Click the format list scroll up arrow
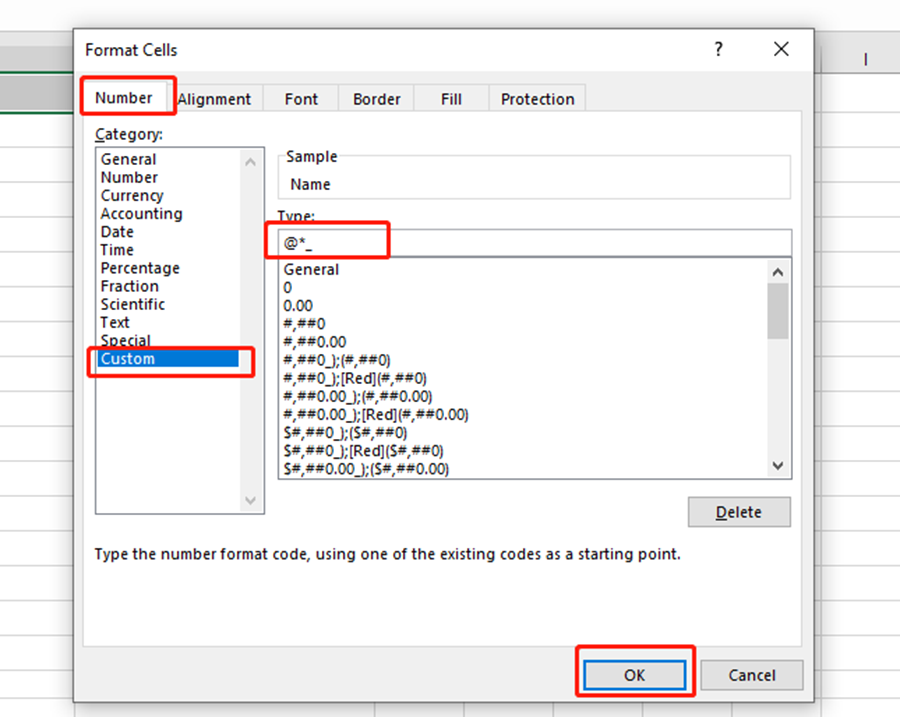 pyautogui.click(x=778, y=272)
